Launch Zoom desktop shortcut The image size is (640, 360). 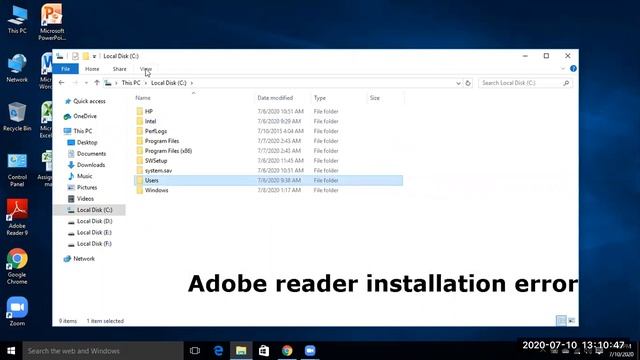(17, 311)
